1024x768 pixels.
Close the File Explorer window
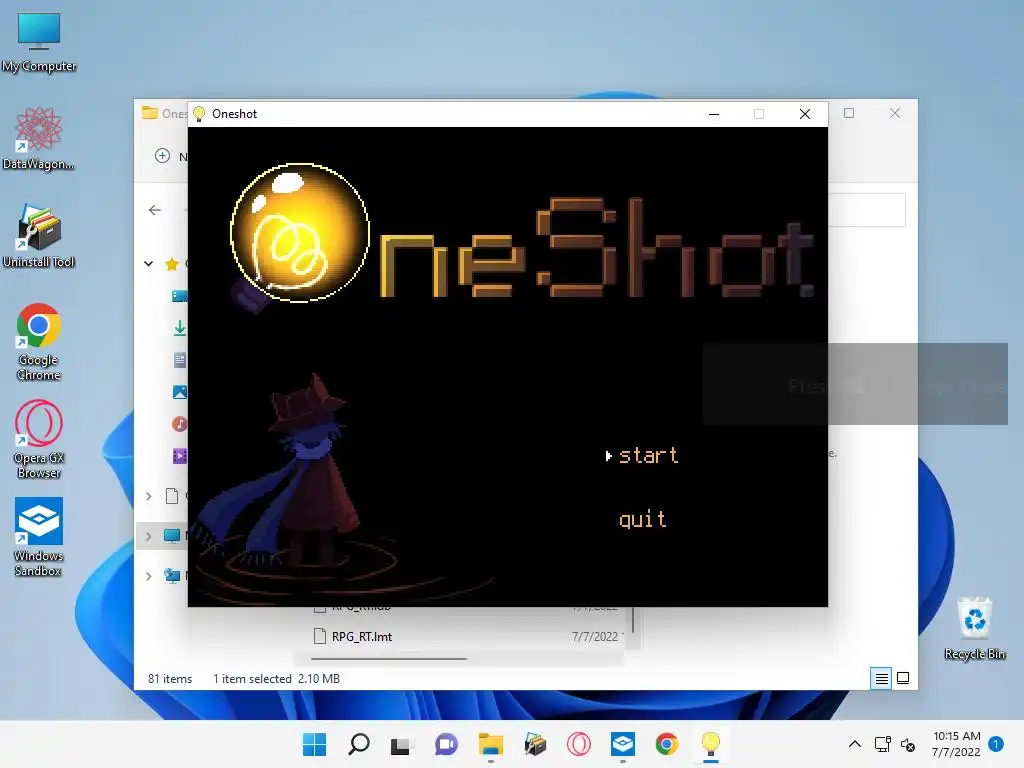click(x=895, y=113)
